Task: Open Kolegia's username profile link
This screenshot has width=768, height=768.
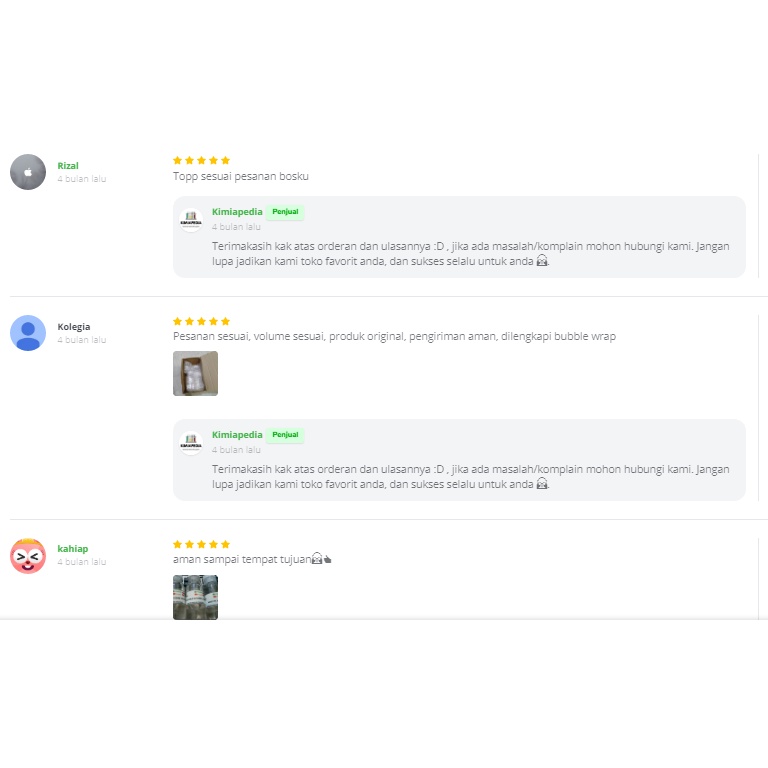Action: (x=74, y=327)
